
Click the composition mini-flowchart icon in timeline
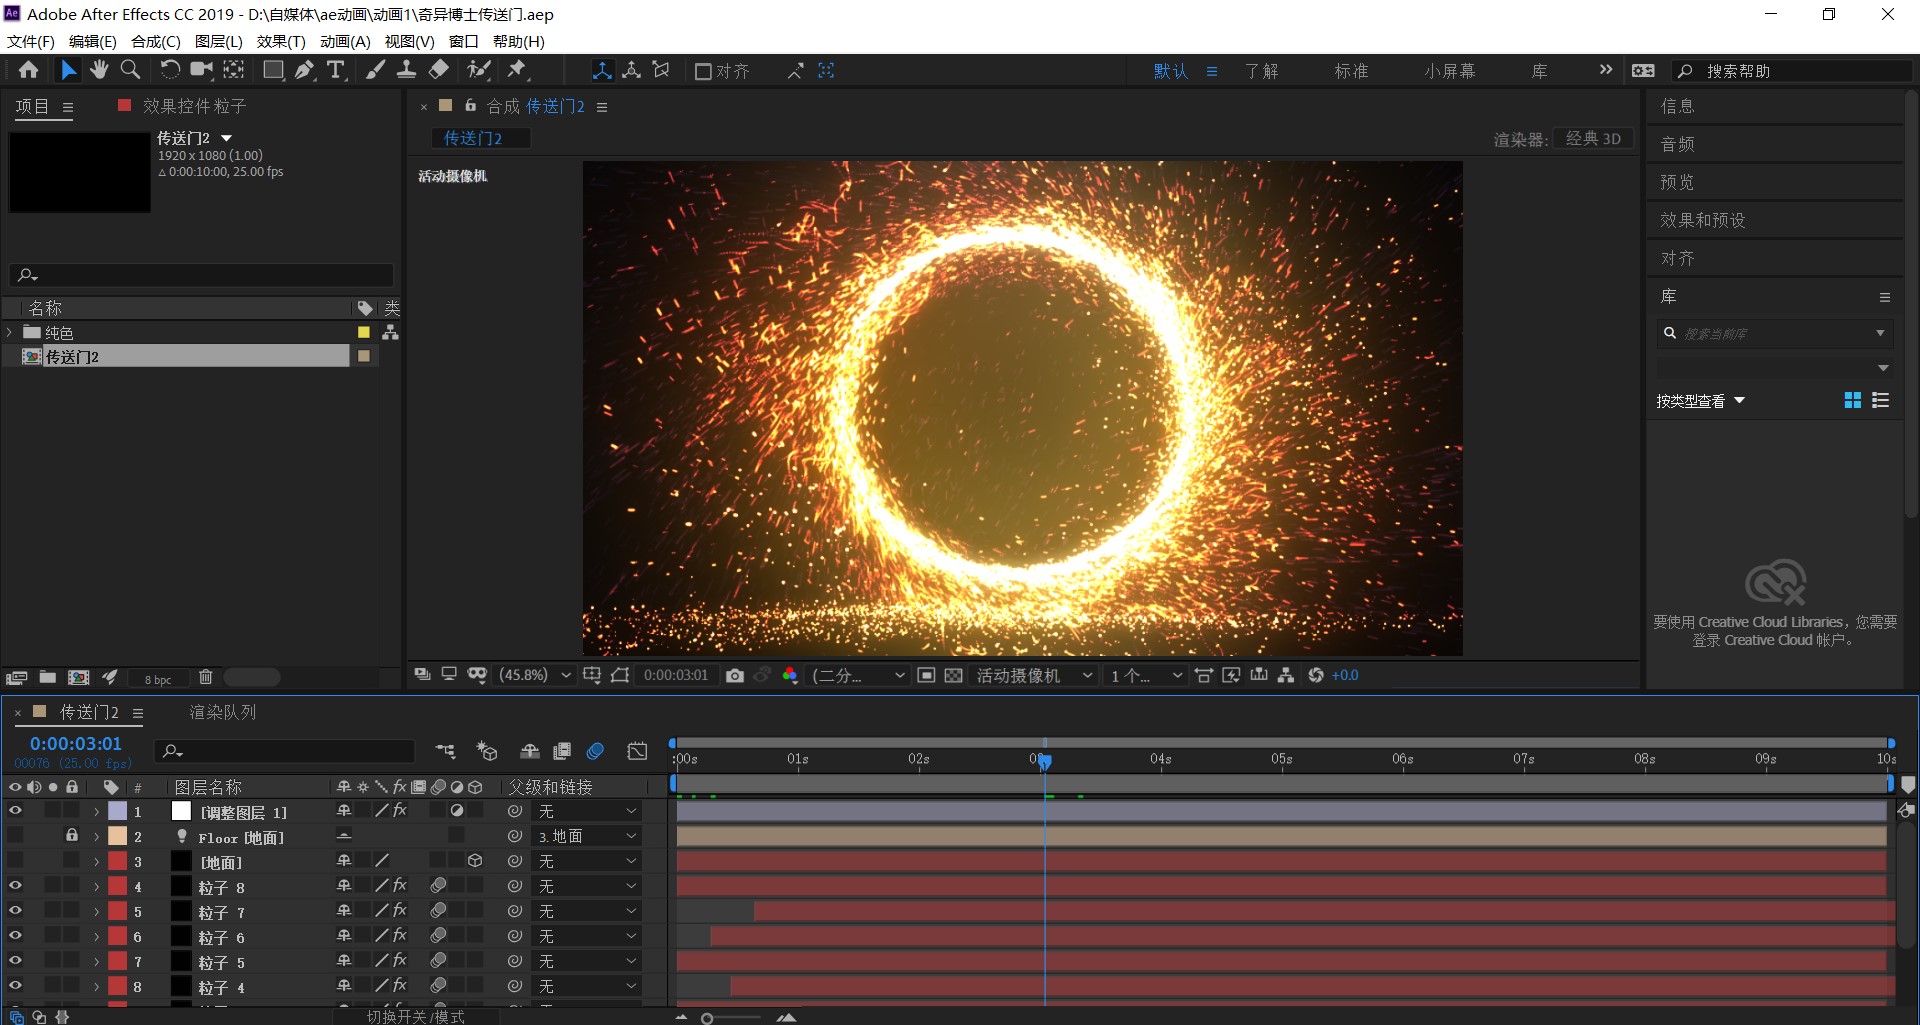pyautogui.click(x=446, y=751)
